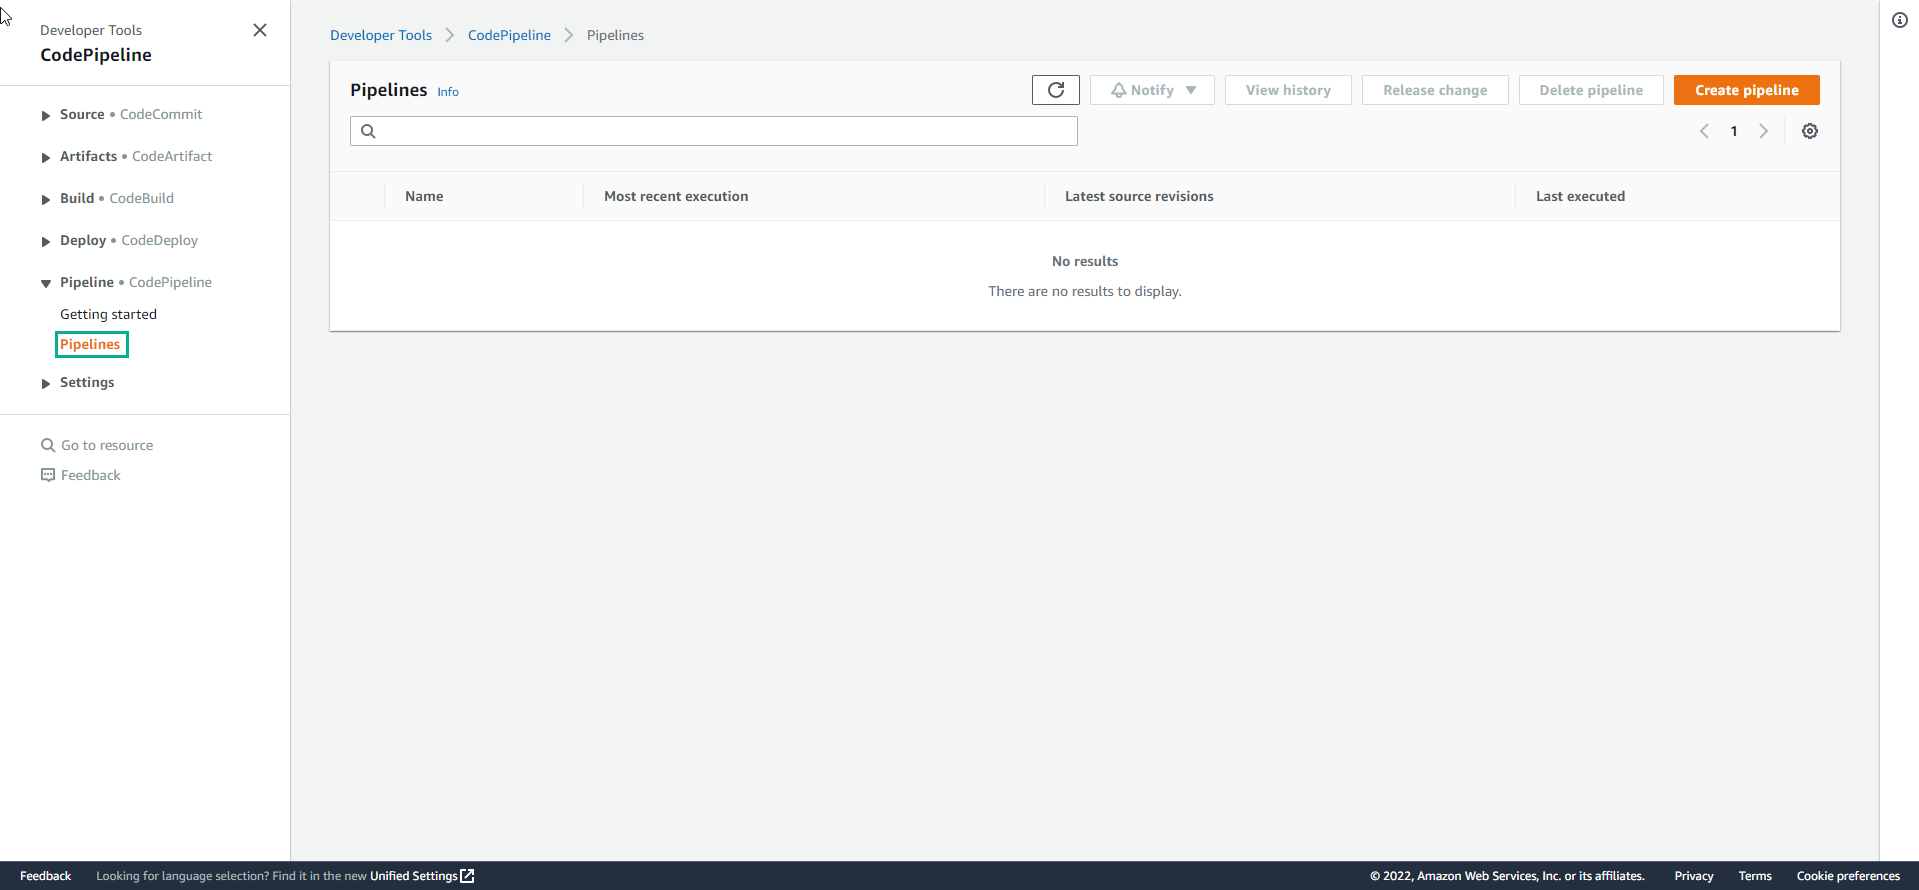Close the CodePipeline navigation sidebar
Viewport: 1919px width, 890px height.
coord(260,30)
